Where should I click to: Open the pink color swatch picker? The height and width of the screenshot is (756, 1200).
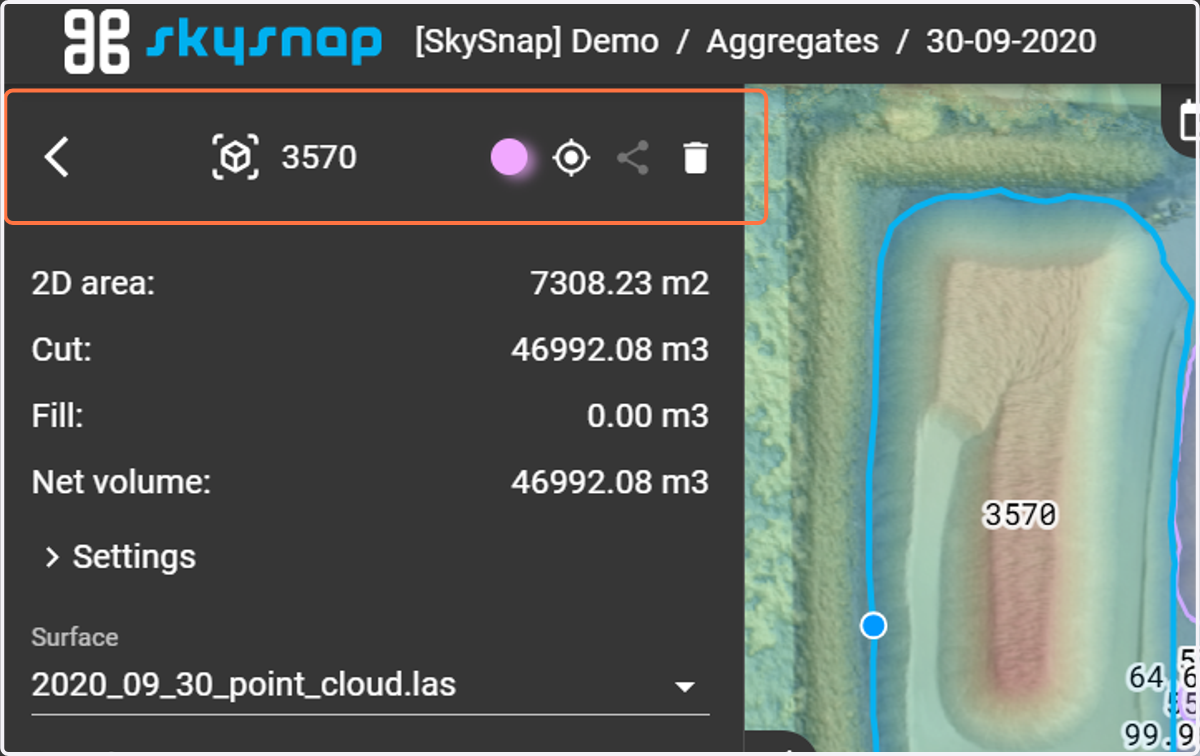pos(509,158)
